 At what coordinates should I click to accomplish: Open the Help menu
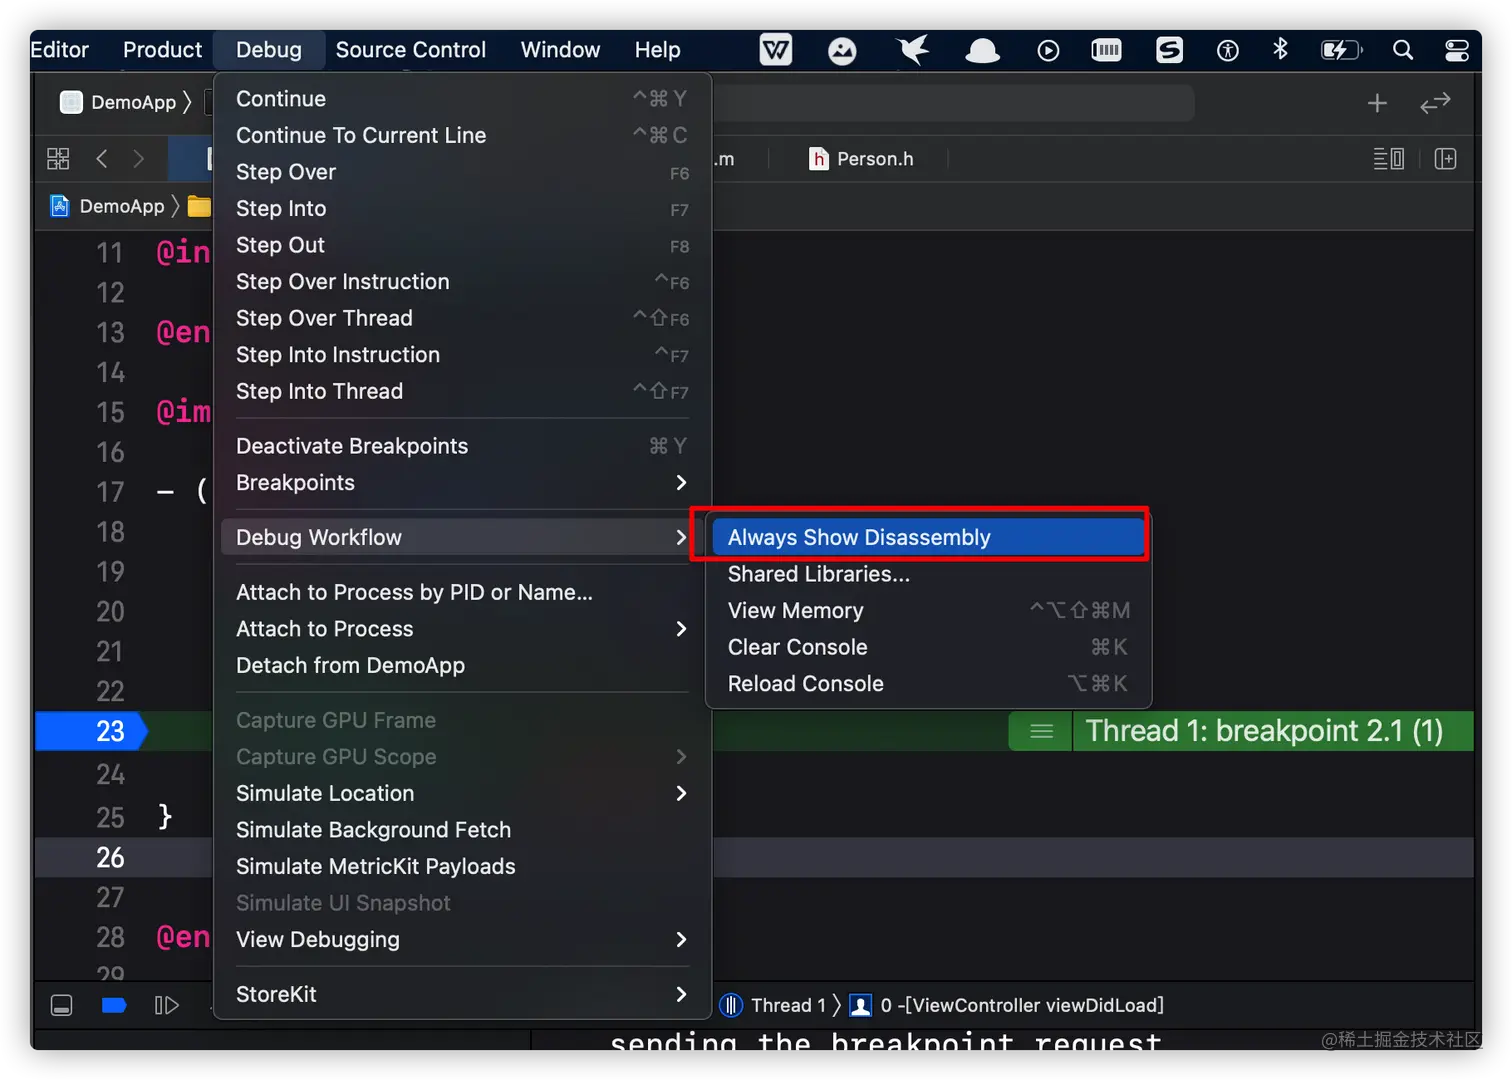tap(657, 50)
